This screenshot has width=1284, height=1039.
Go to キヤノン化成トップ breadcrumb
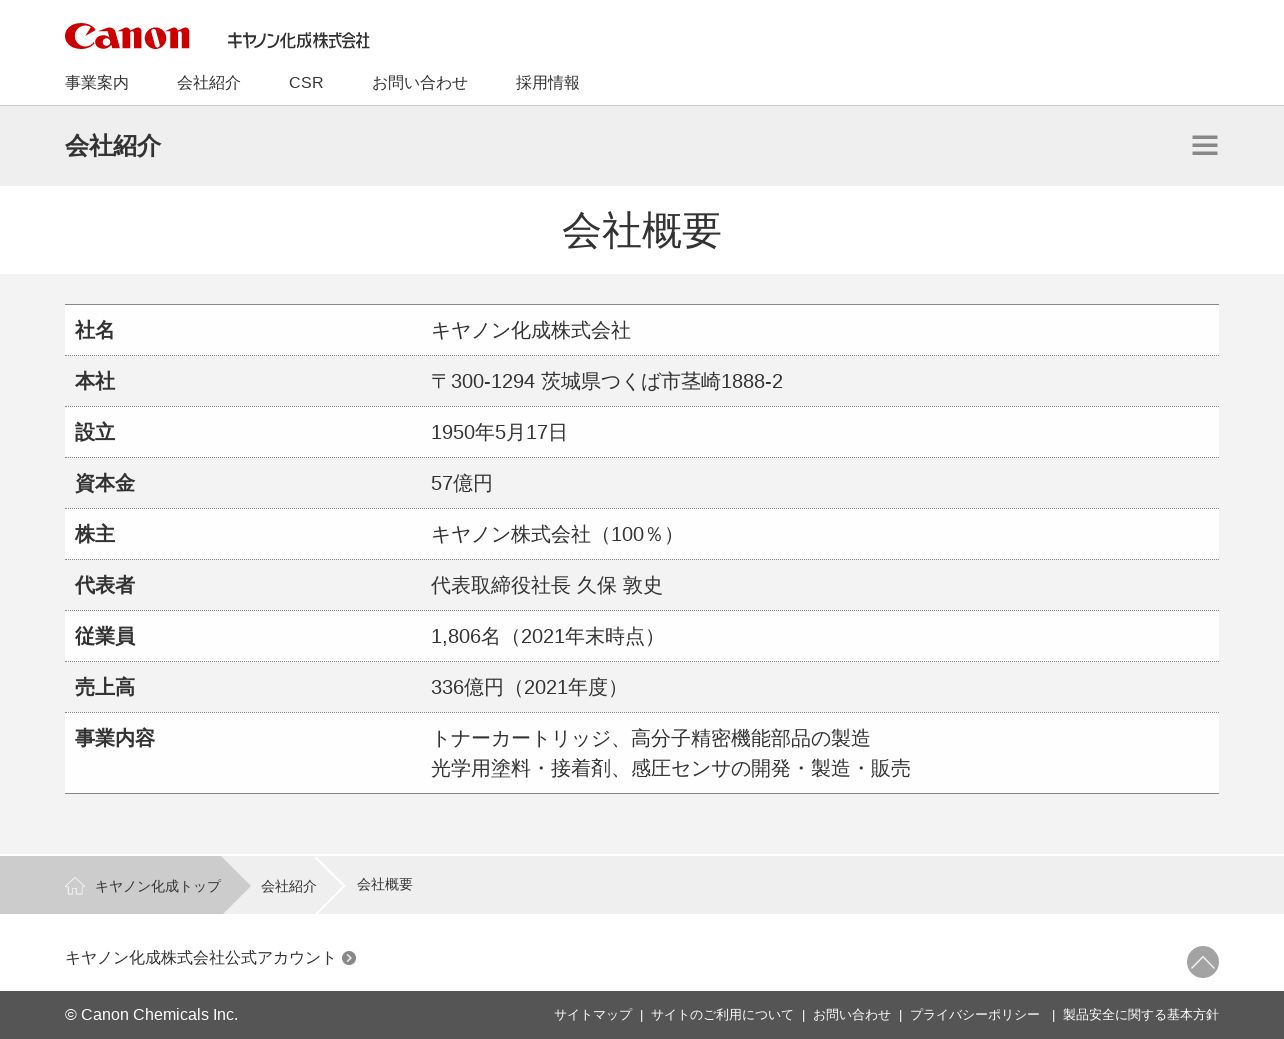[x=158, y=886]
